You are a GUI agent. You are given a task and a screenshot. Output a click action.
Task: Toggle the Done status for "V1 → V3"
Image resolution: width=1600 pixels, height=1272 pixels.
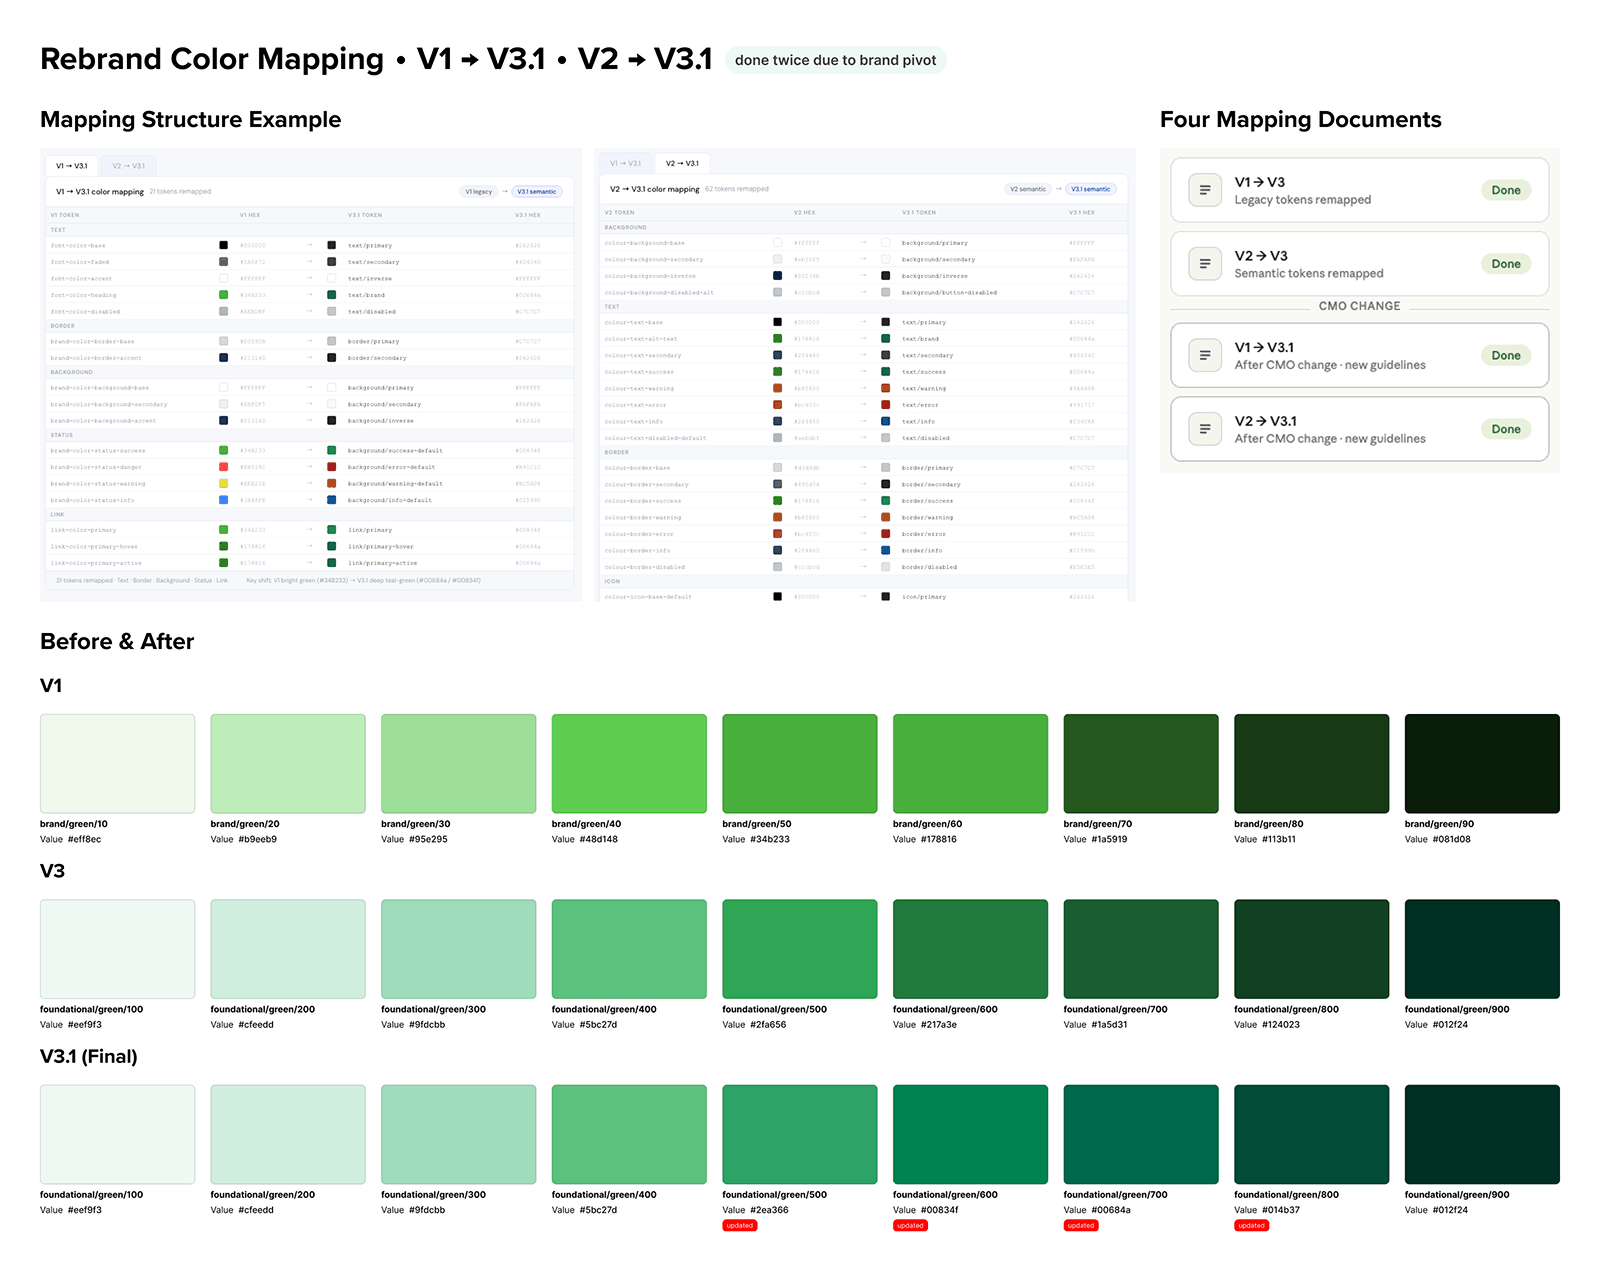point(1506,190)
